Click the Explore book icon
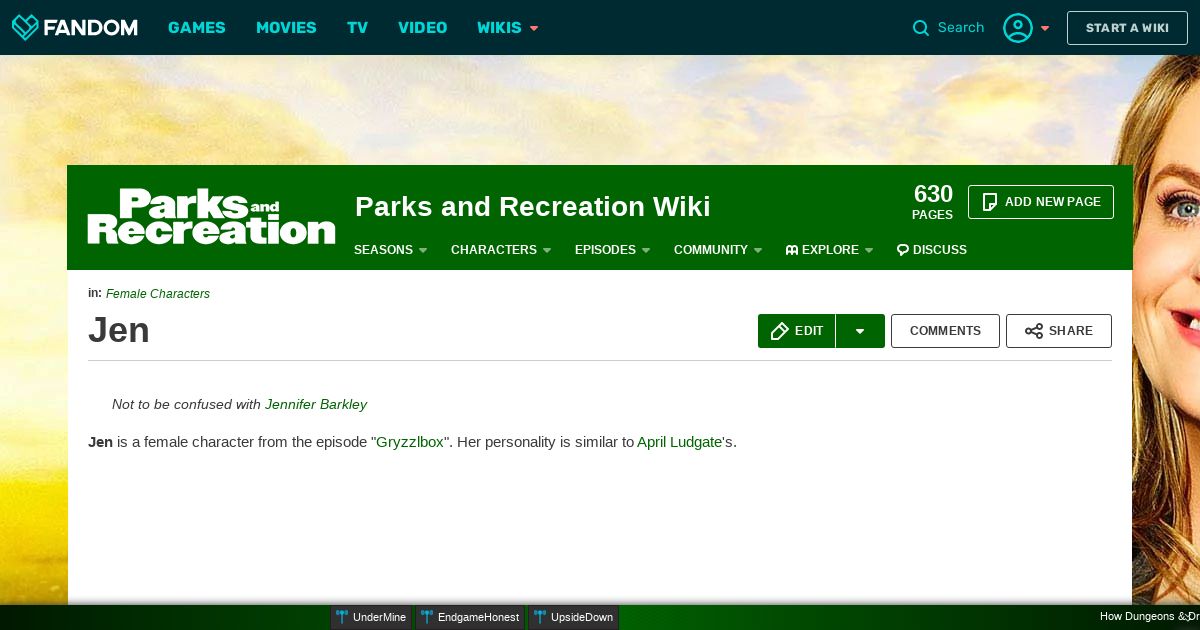 coord(791,250)
